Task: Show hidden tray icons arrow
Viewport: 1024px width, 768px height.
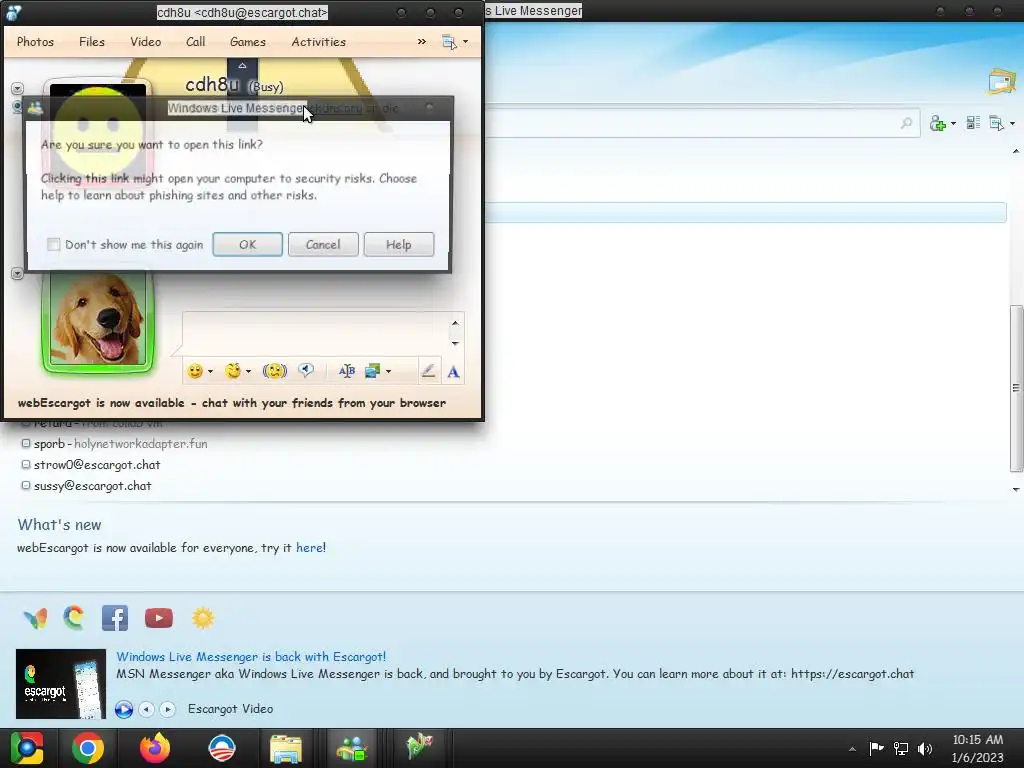Action: (x=852, y=749)
